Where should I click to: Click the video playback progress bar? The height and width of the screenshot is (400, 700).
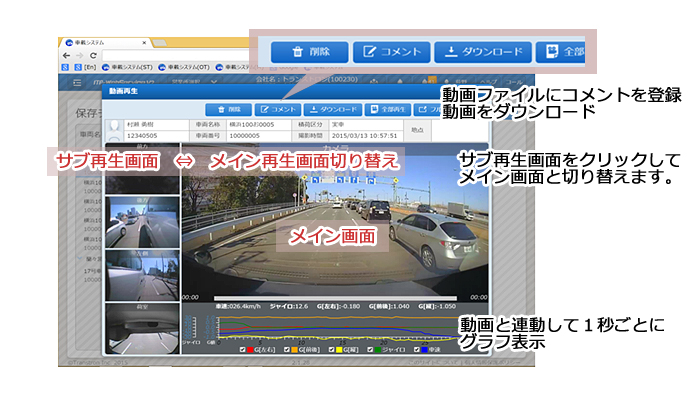click(x=335, y=298)
